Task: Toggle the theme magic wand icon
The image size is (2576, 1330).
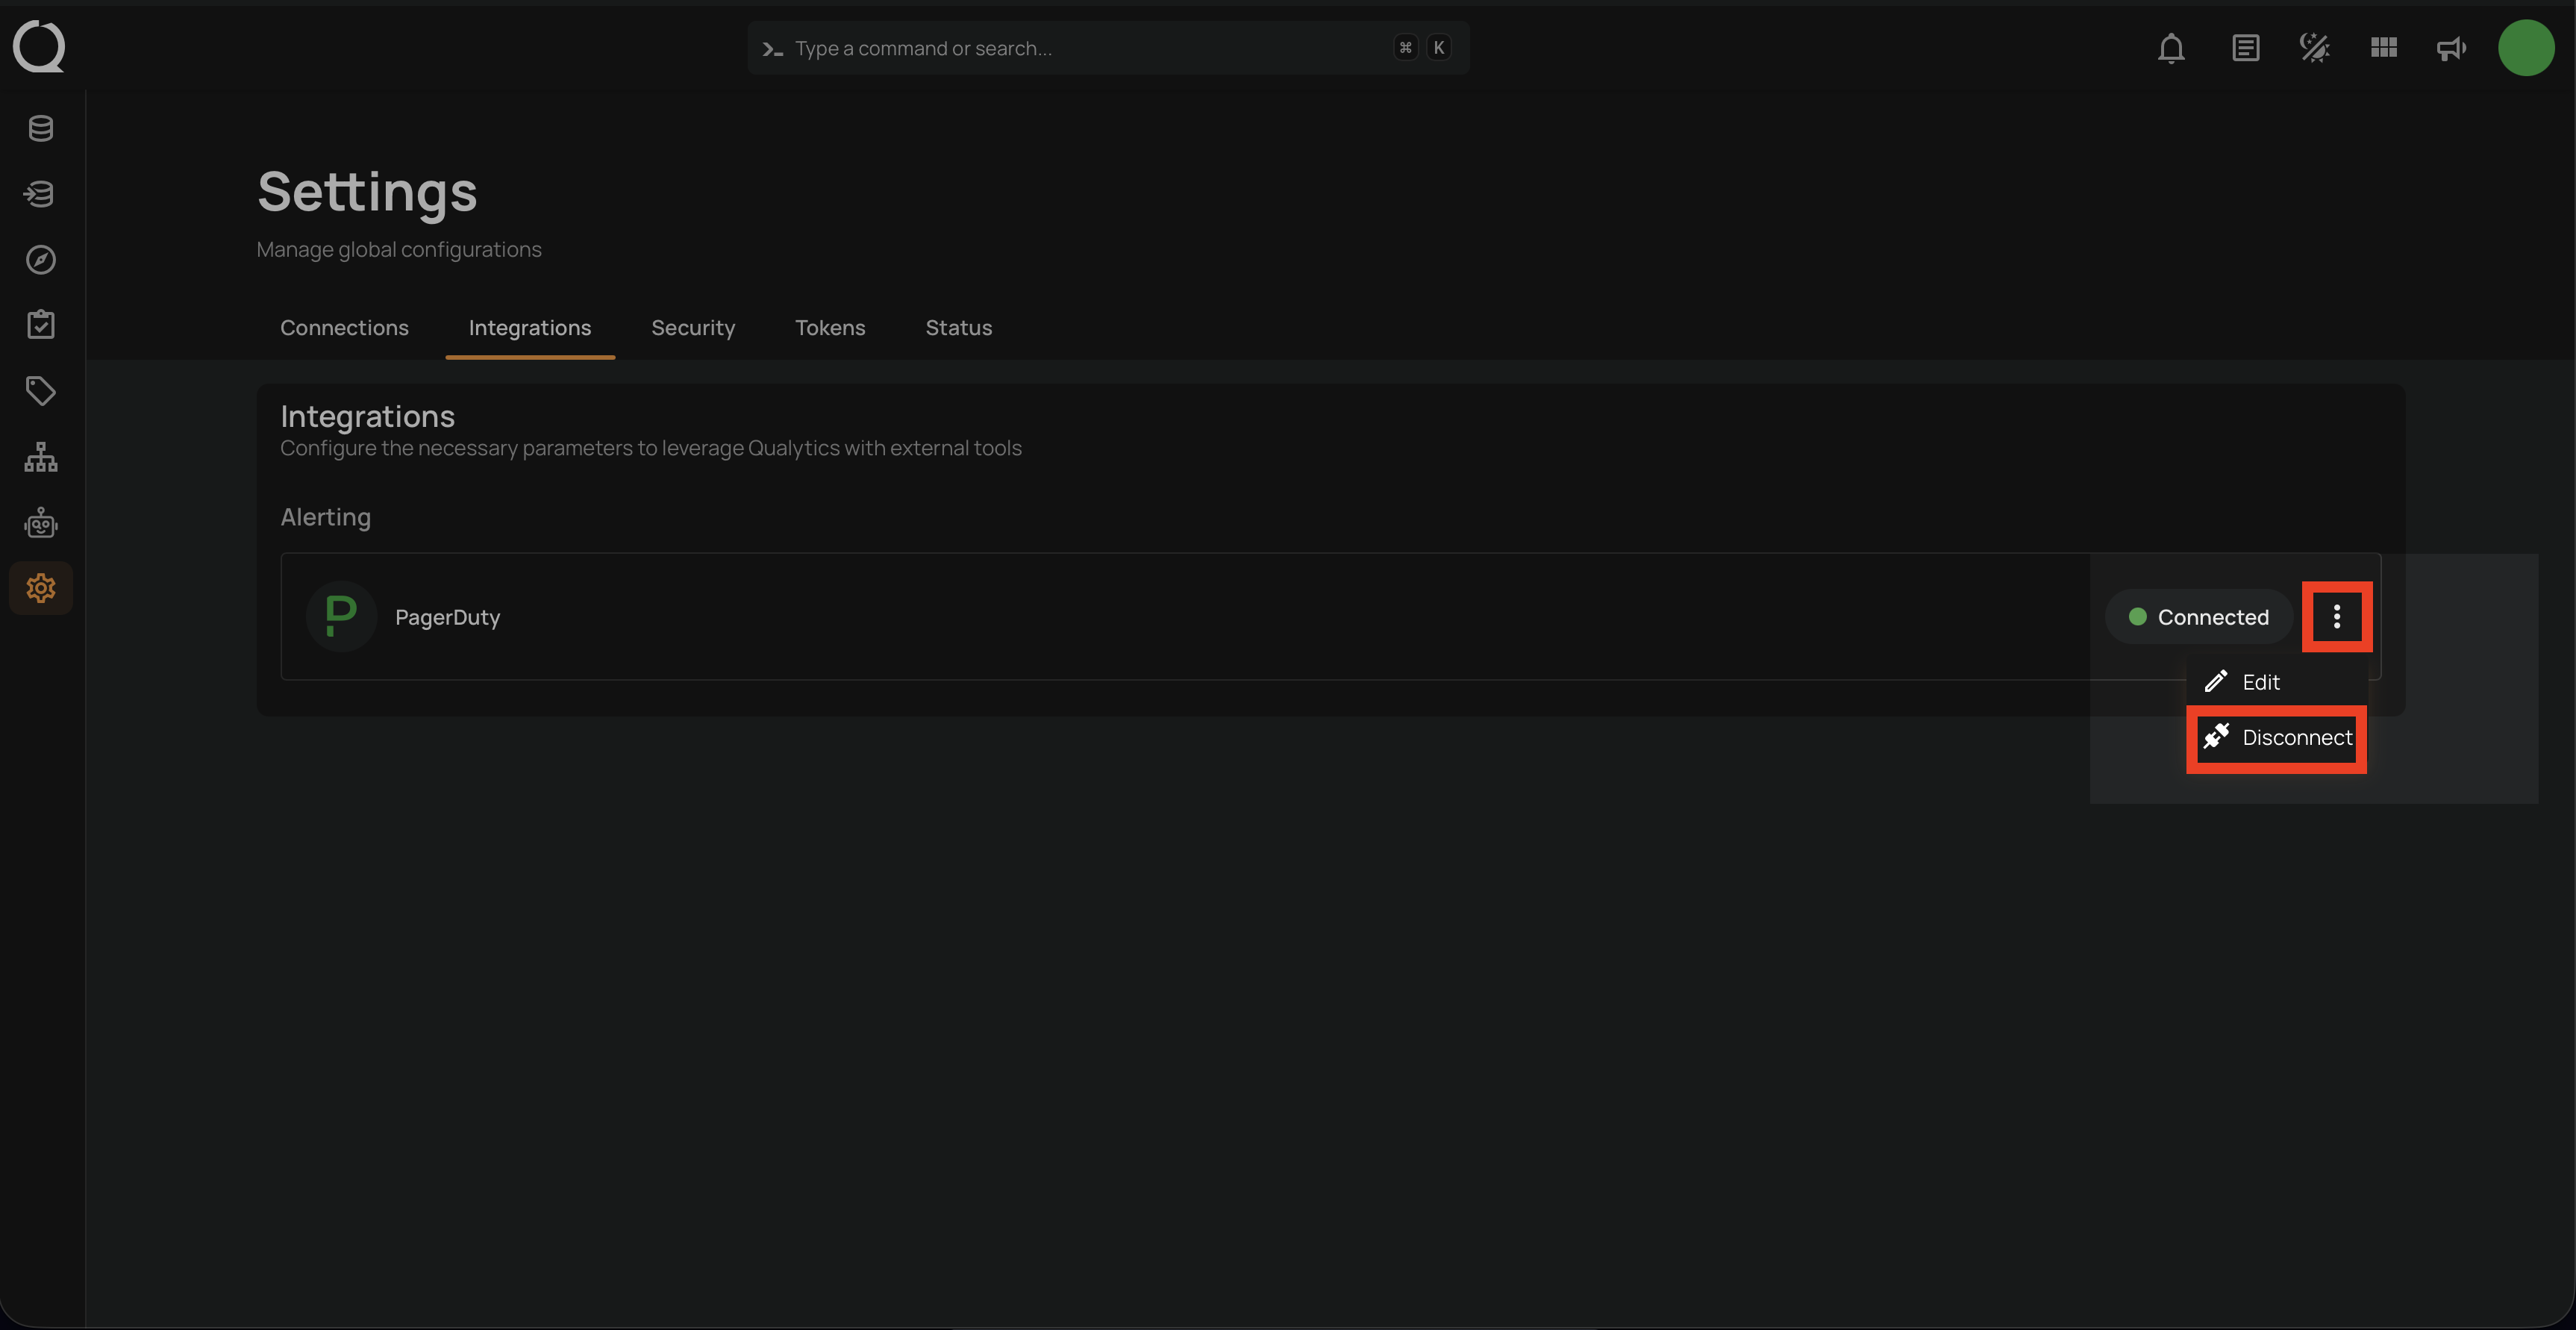Action: tap(2314, 48)
